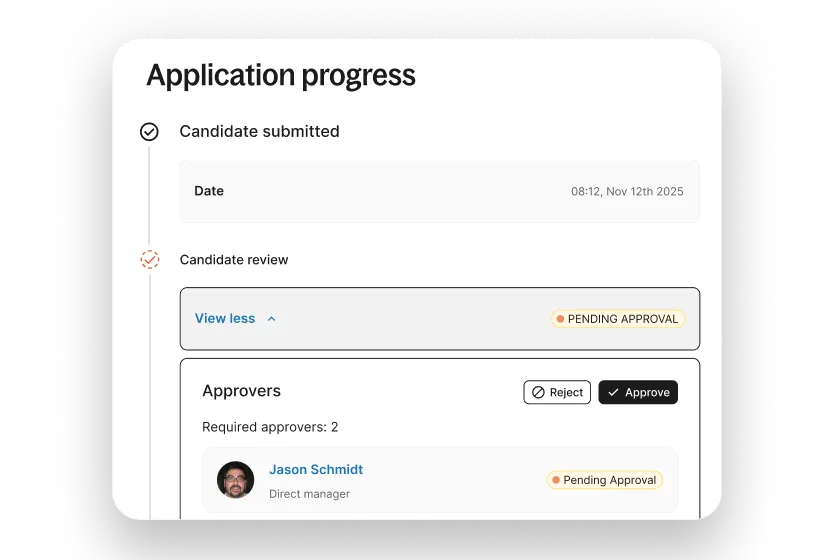Screen dimensions: 832x560
Task: Click the View less link
Action: pos(225,319)
